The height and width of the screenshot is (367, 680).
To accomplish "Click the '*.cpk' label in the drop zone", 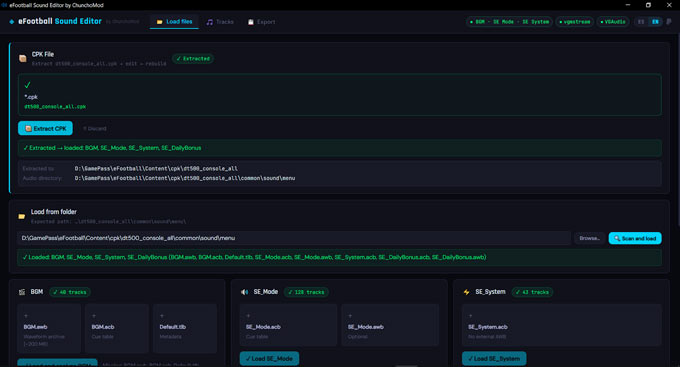I will (31, 97).
